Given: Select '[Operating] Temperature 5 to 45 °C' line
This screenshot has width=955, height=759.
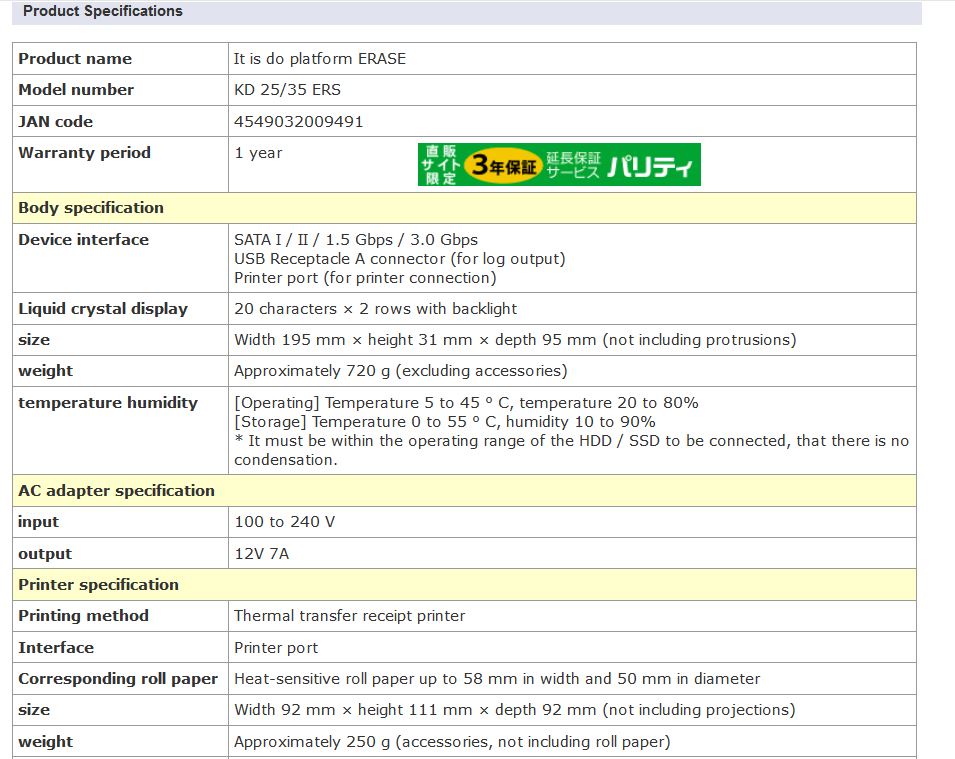Looking at the screenshot, I should (466, 403).
